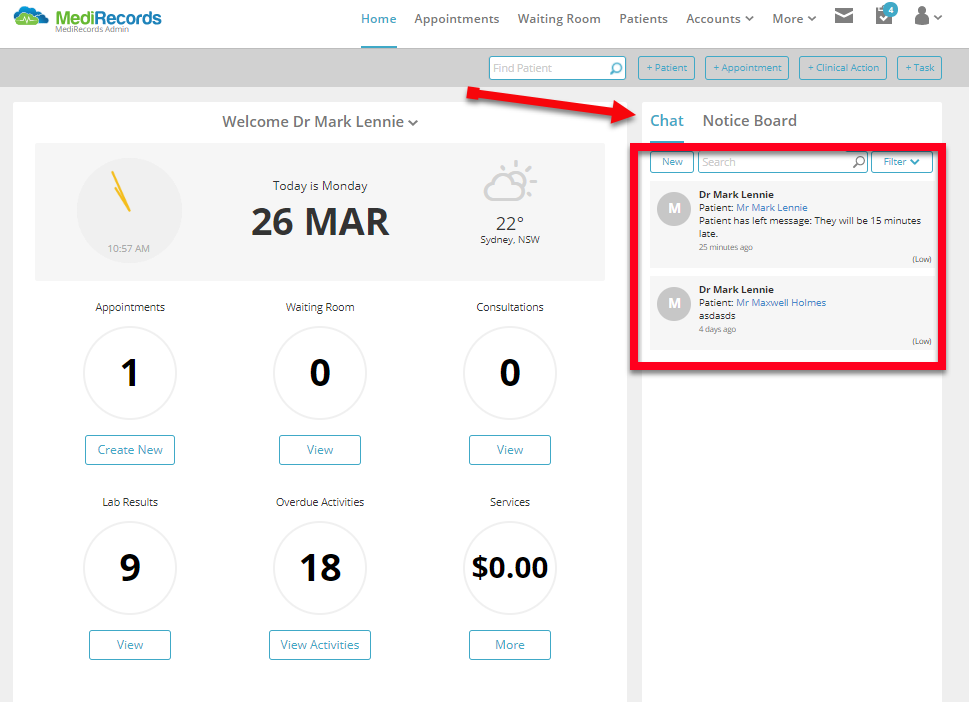The image size is (969, 702).
Task: Click the '4 days ago' timestamp
Action: [x=717, y=329]
